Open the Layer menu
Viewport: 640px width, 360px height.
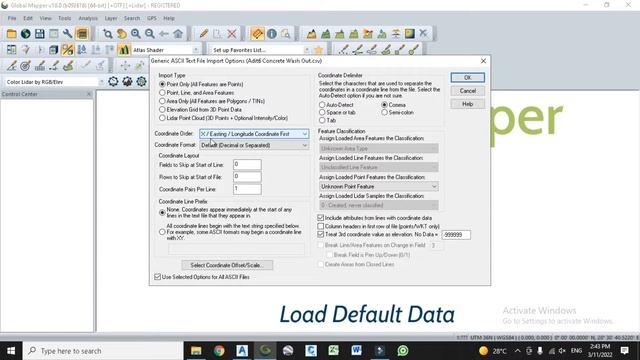111,18
